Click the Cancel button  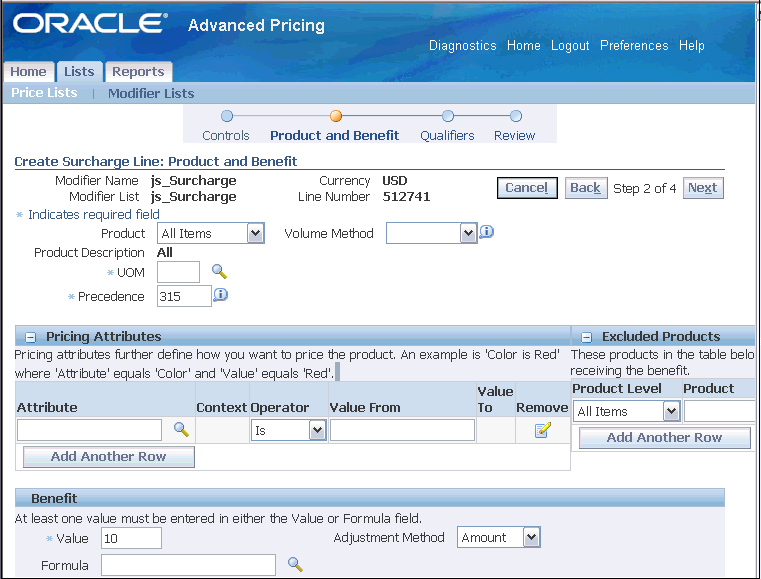click(527, 188)
